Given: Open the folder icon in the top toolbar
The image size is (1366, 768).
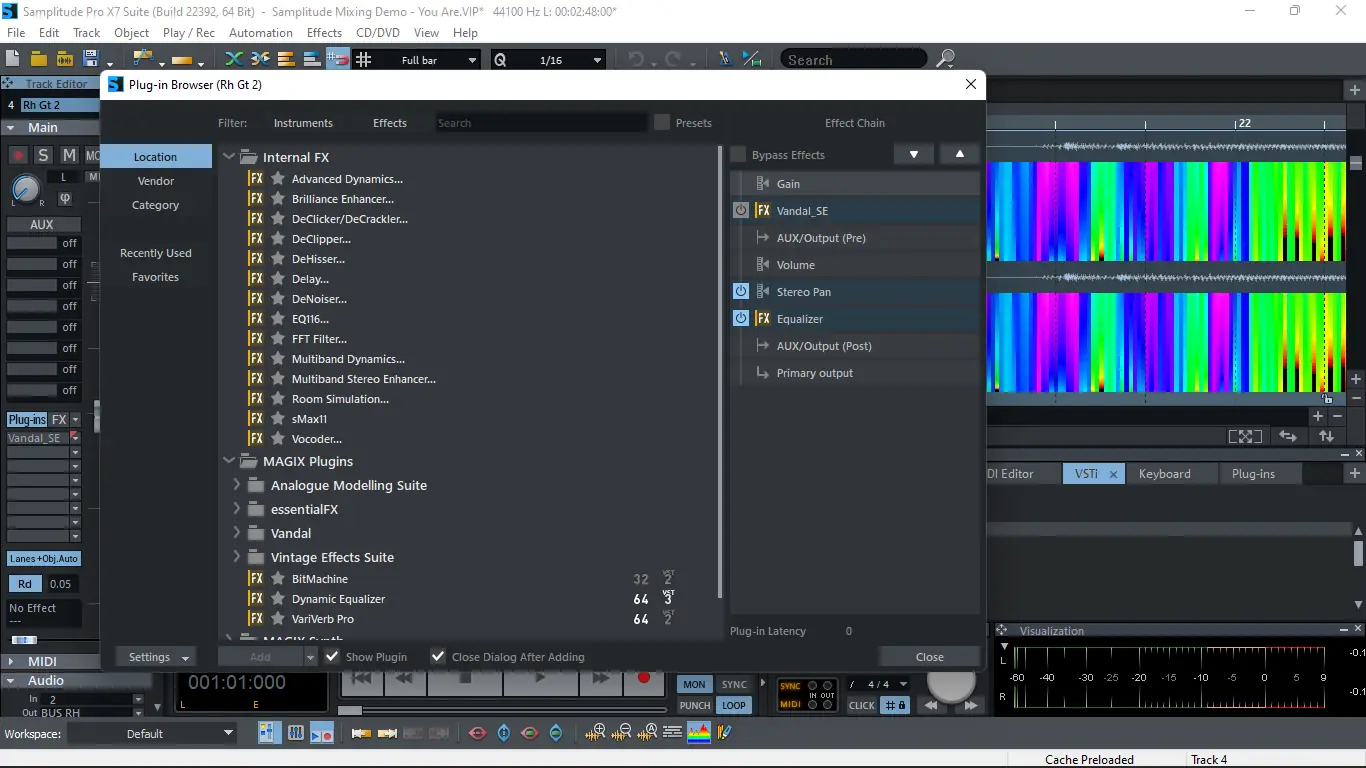Looking at the screenshot, I should pos(39,59).
